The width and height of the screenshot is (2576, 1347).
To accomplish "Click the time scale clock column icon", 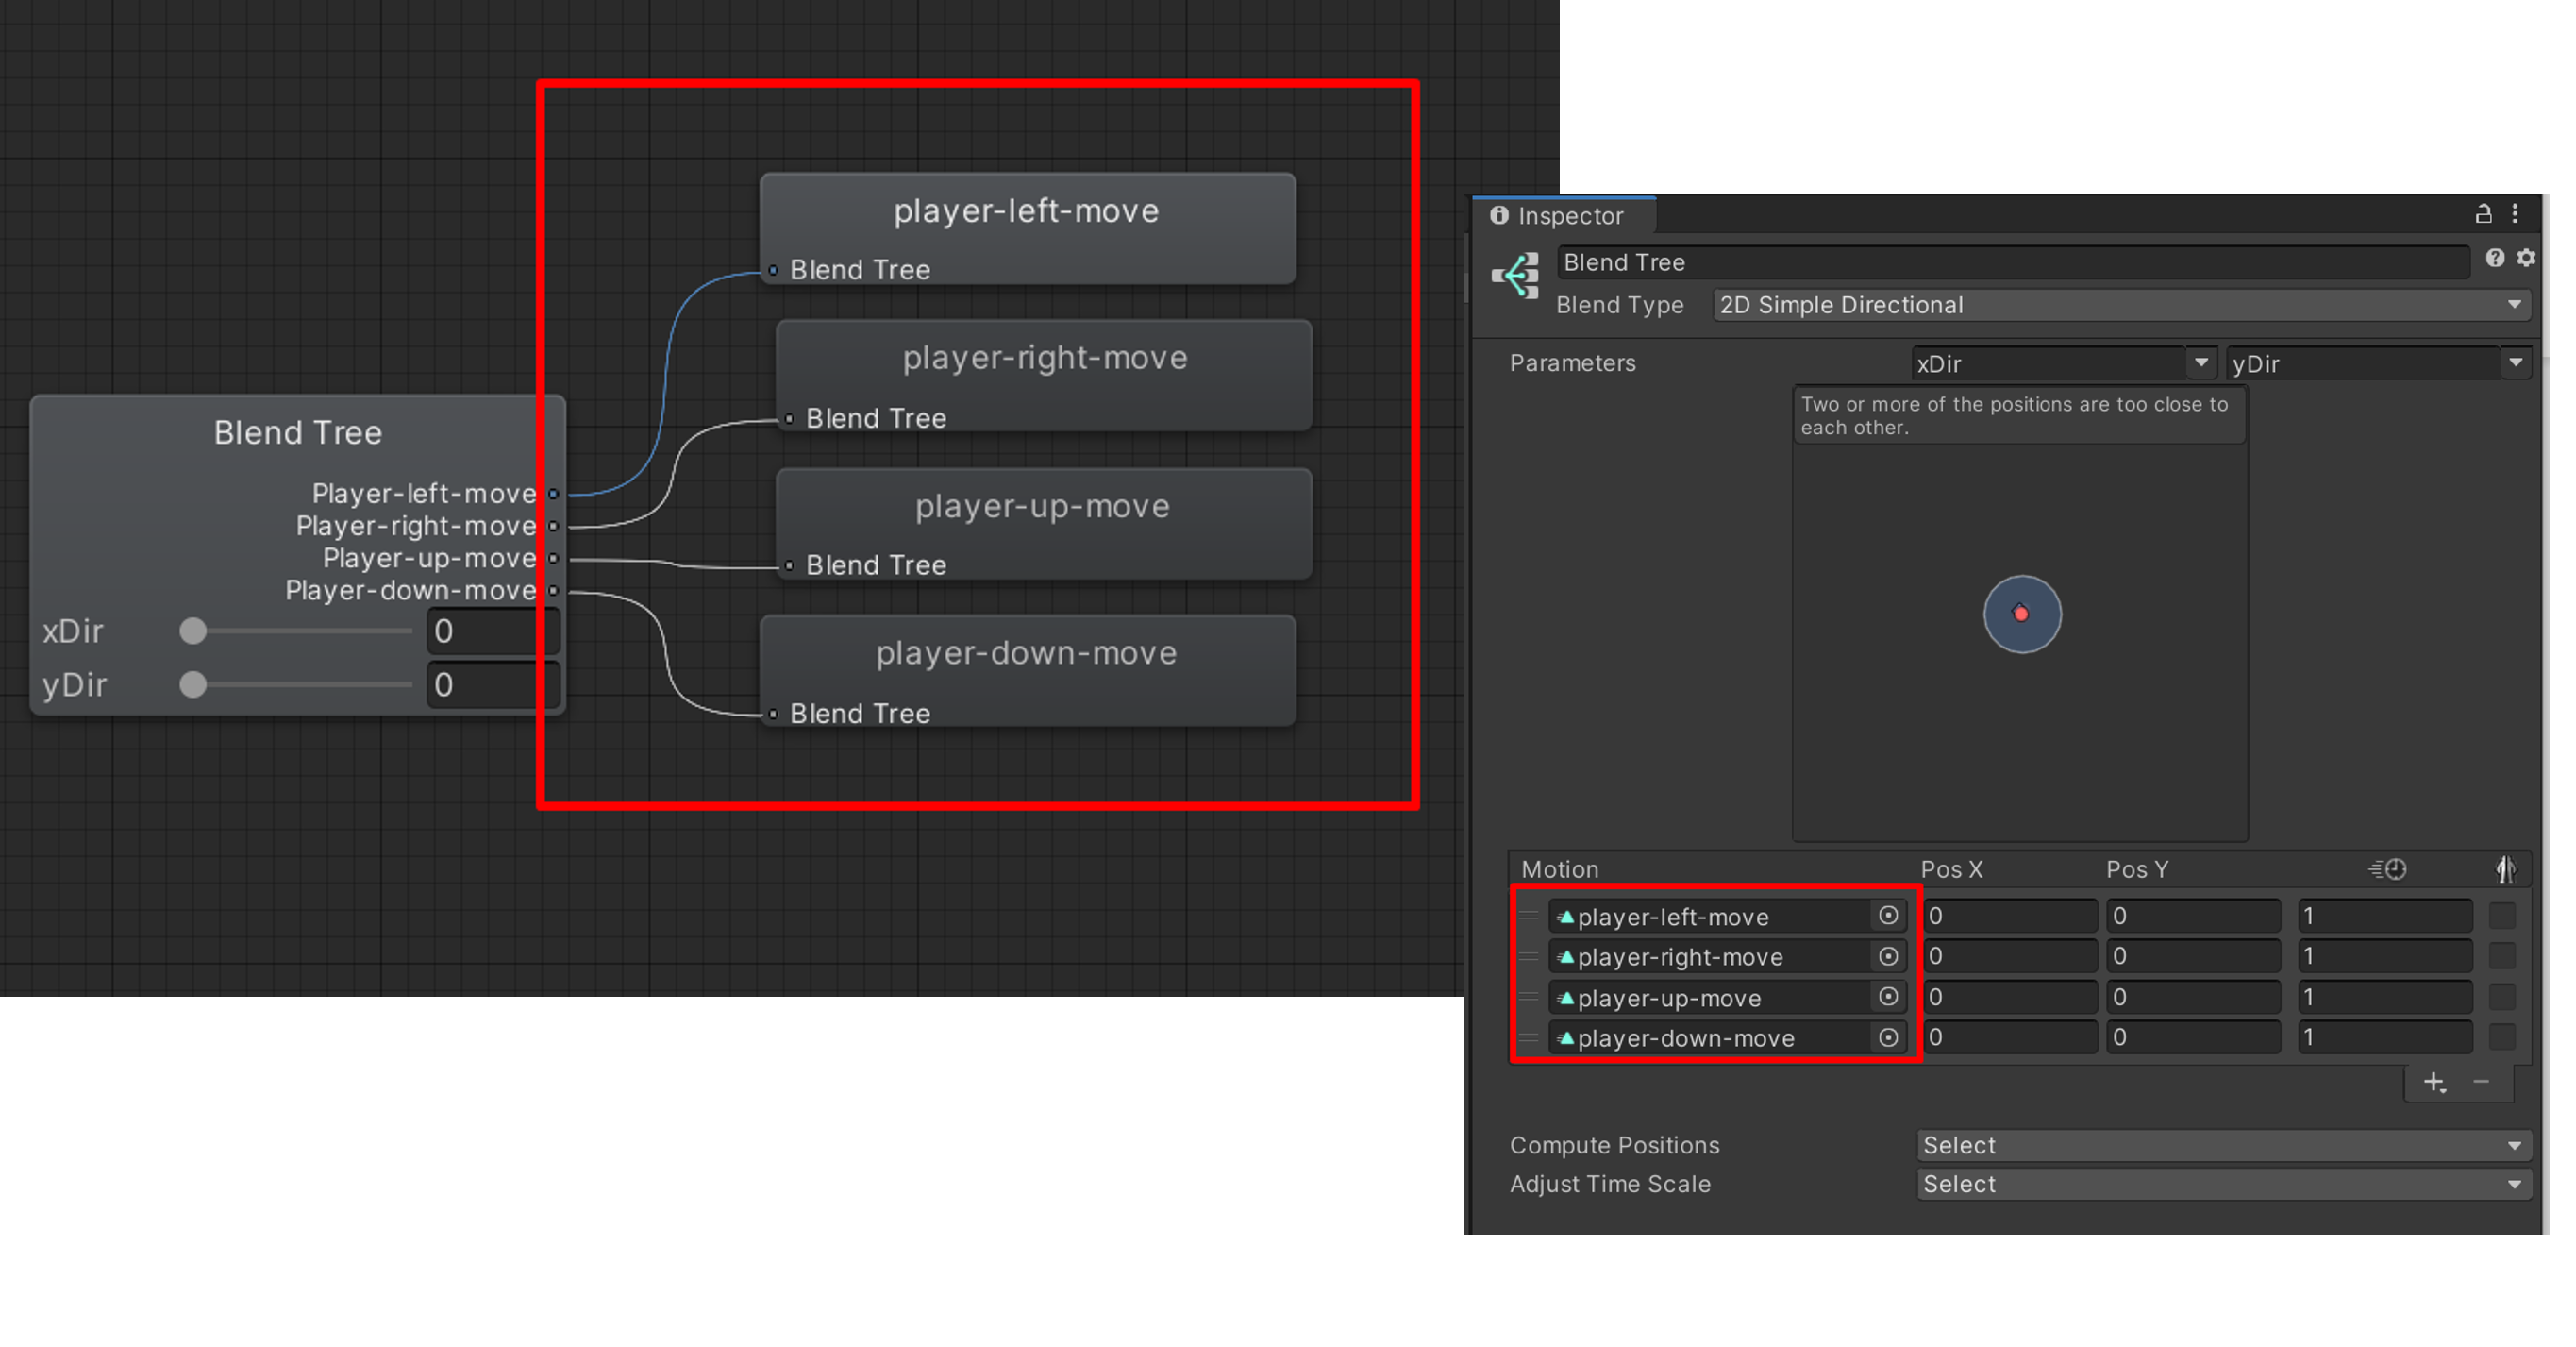I will click(x=2389, y=869).
